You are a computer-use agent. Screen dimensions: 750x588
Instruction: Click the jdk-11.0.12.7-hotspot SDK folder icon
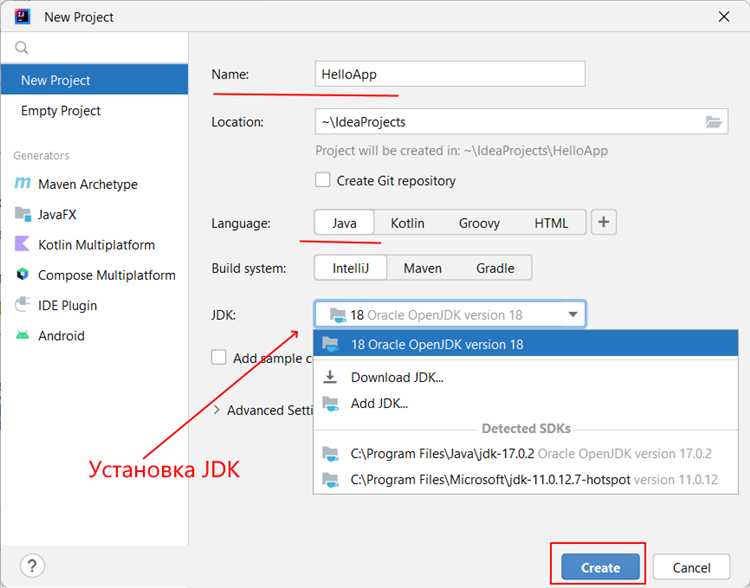click(331, 479)
